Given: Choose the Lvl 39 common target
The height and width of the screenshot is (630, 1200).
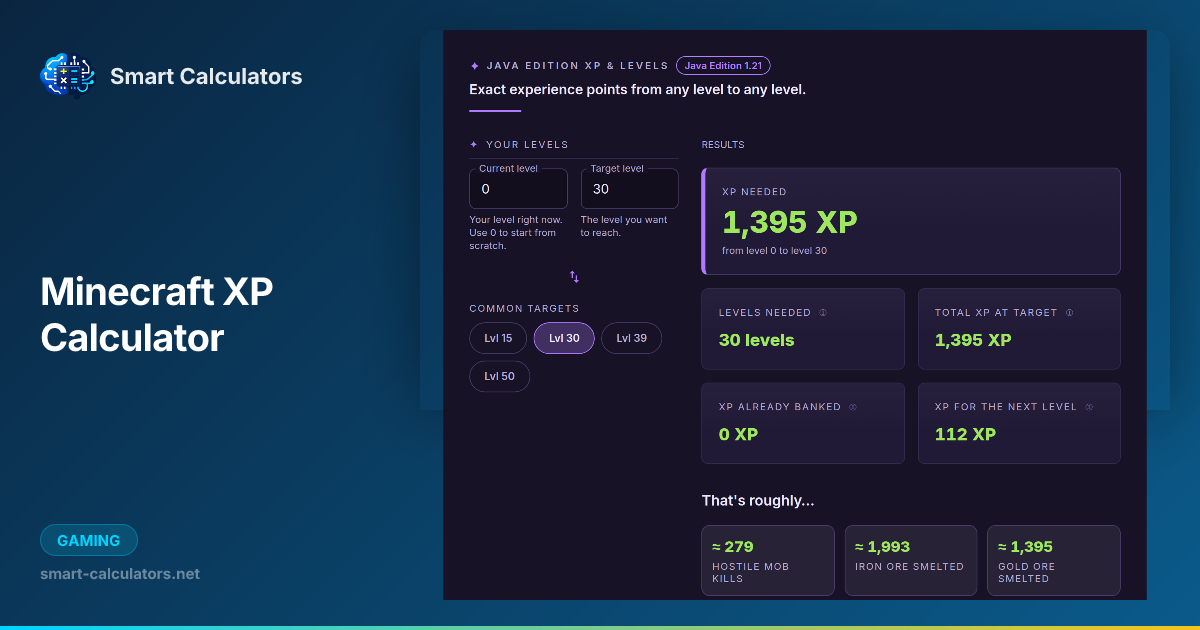Looking at the screenshot, I should pos(631,338).
